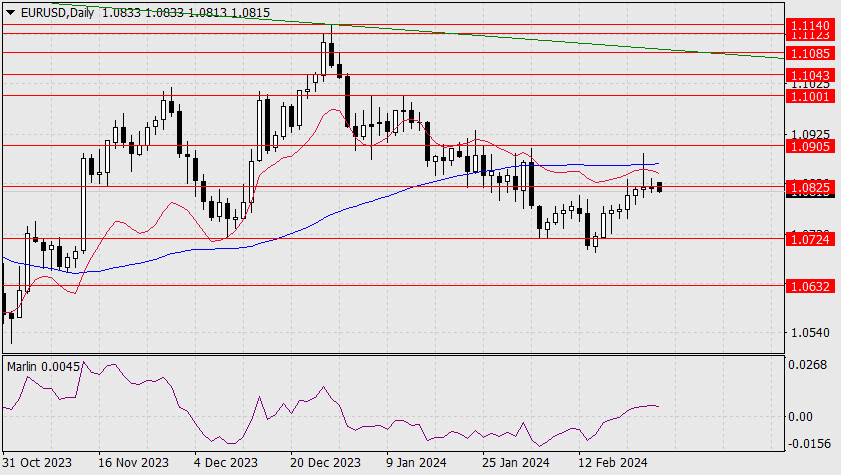
Task: Click the 9 Jan 2024 date label
Action: [x=416, y=463]
